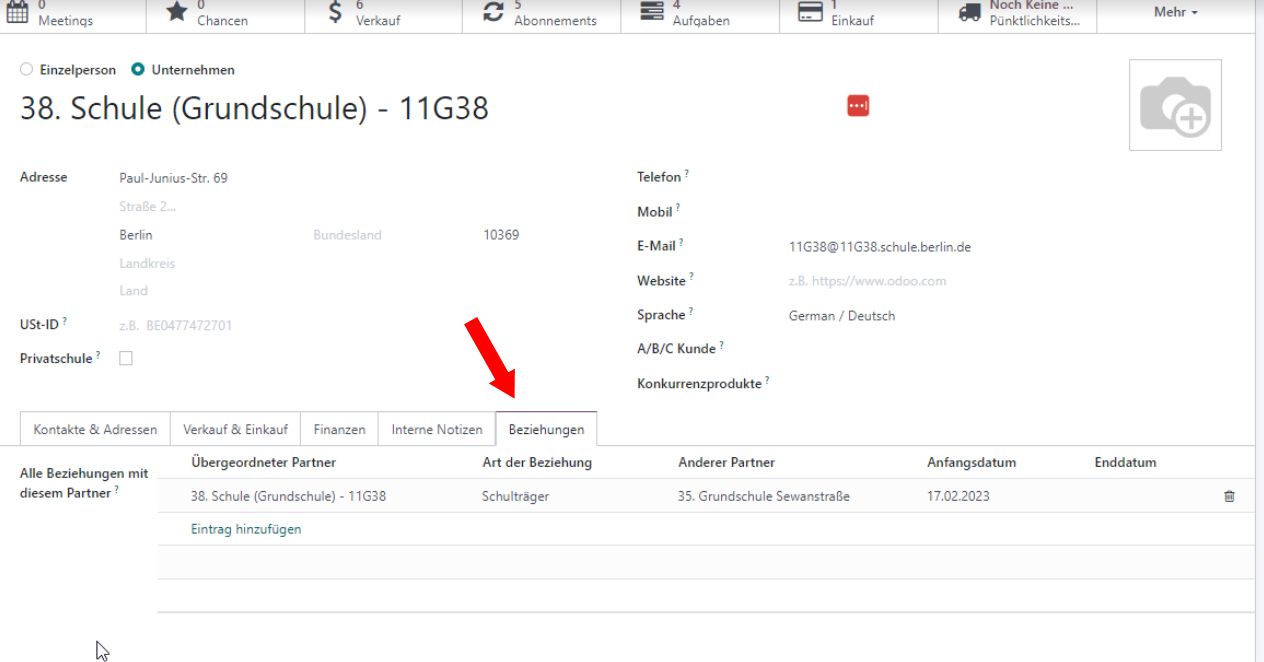
Task: Click the Pünktlichkeit truck icon
Action: [x=968, y=12]
